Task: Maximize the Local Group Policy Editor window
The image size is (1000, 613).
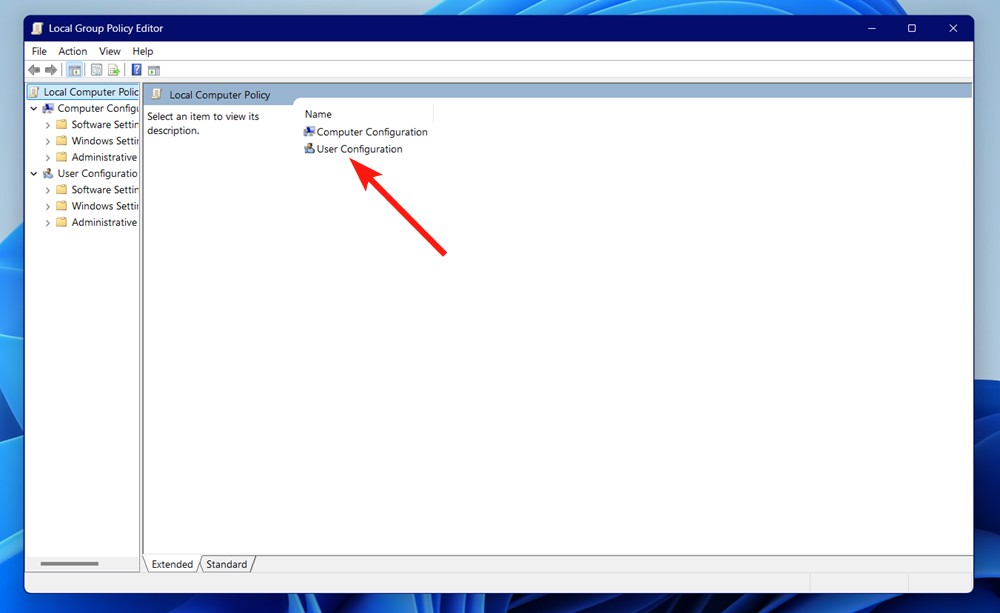Action: point(912,28)
